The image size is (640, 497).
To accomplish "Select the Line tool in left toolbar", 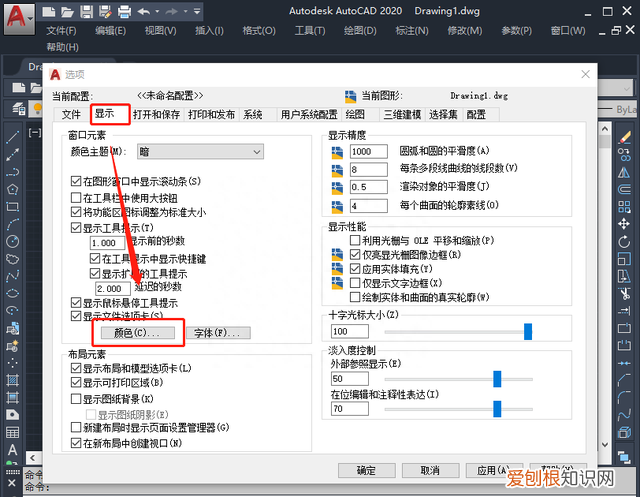I will tap(13, 137).
